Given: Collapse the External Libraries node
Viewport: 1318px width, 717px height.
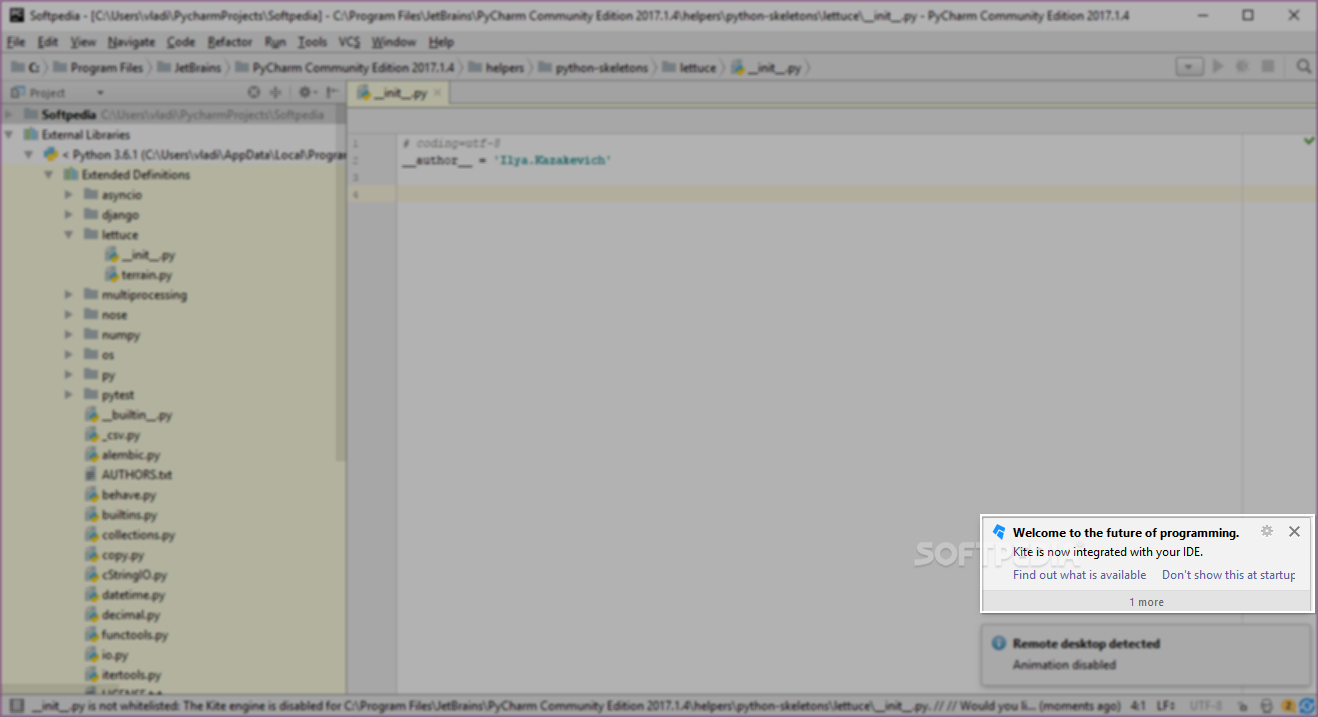Looking at the screenshot, I should click(x=9, y=135).
